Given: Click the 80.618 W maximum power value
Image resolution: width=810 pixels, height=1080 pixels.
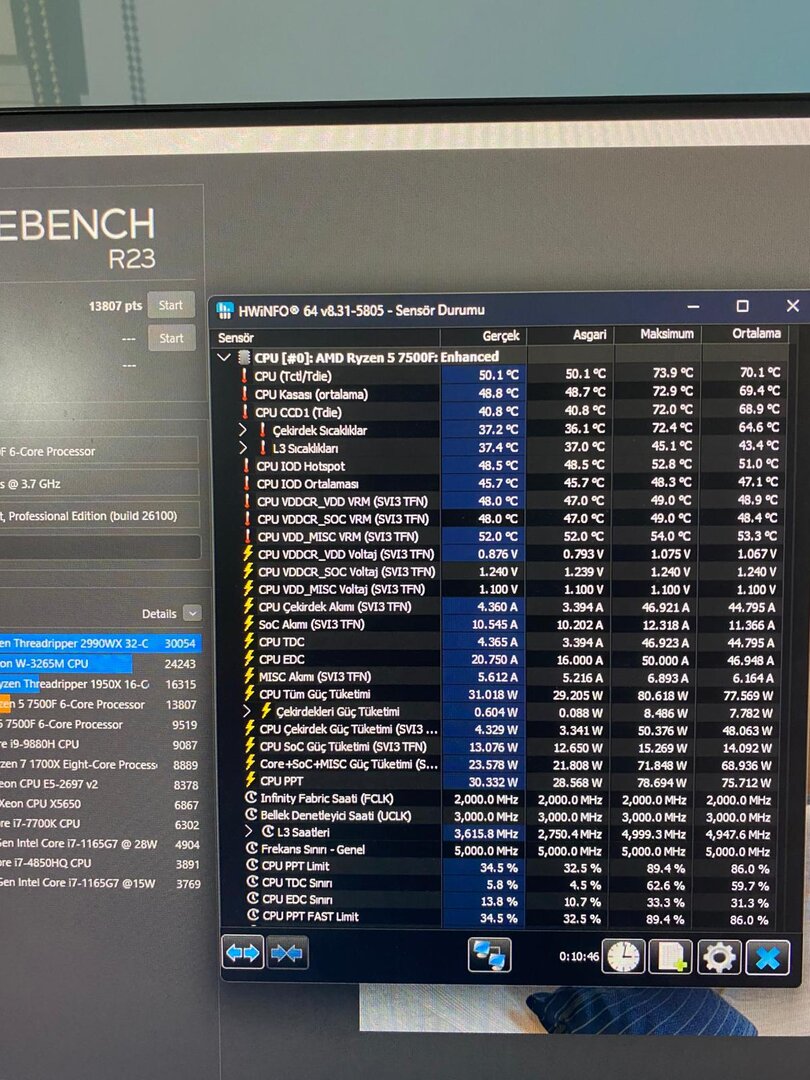Looking at the screenshot, I should [662, 696].
